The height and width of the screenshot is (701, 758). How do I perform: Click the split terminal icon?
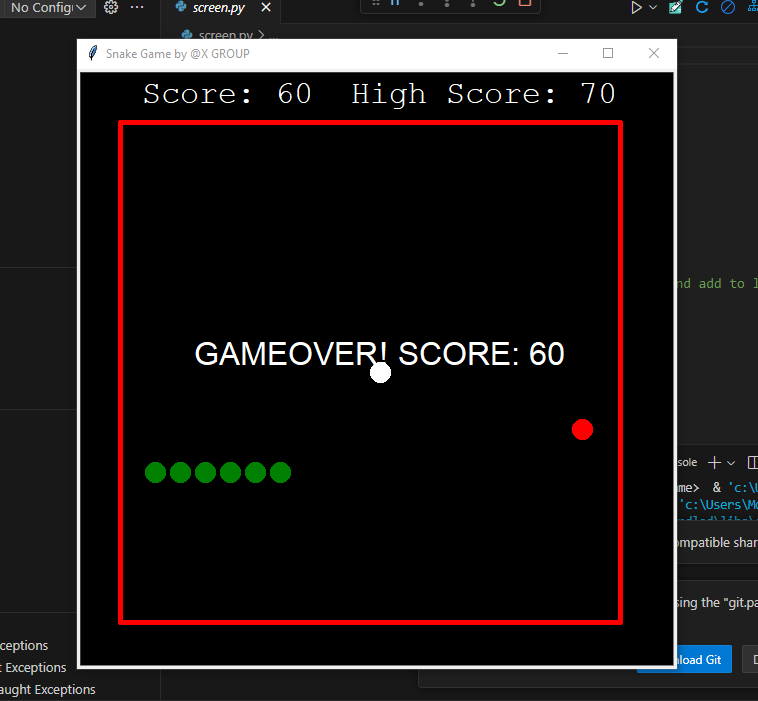[x=753, y=463]
